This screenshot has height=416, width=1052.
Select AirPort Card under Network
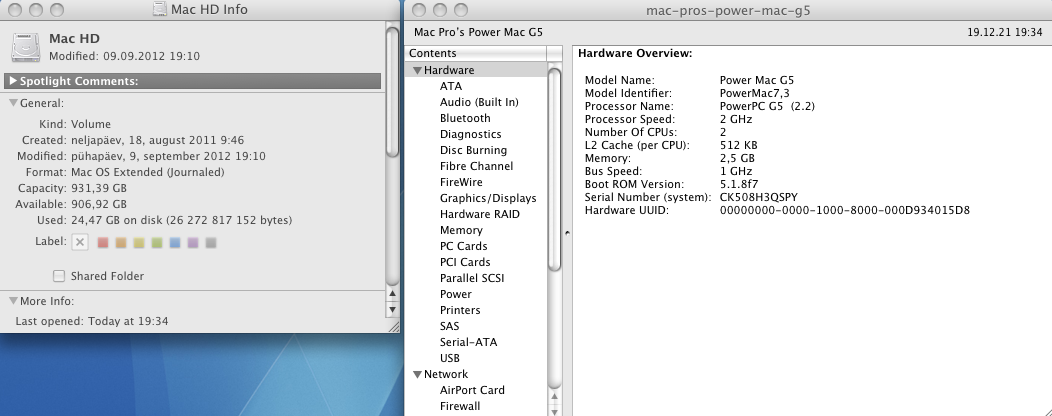pyautogui.click(x=472, y=390)
